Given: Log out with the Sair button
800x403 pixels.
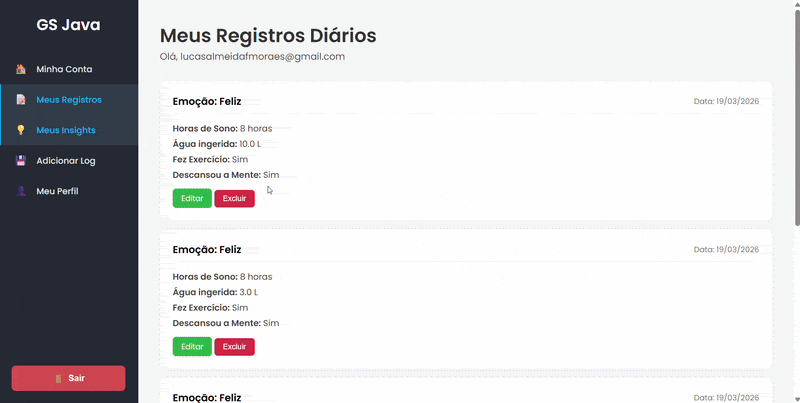Looking at the screenshot, I should point(68,378).
